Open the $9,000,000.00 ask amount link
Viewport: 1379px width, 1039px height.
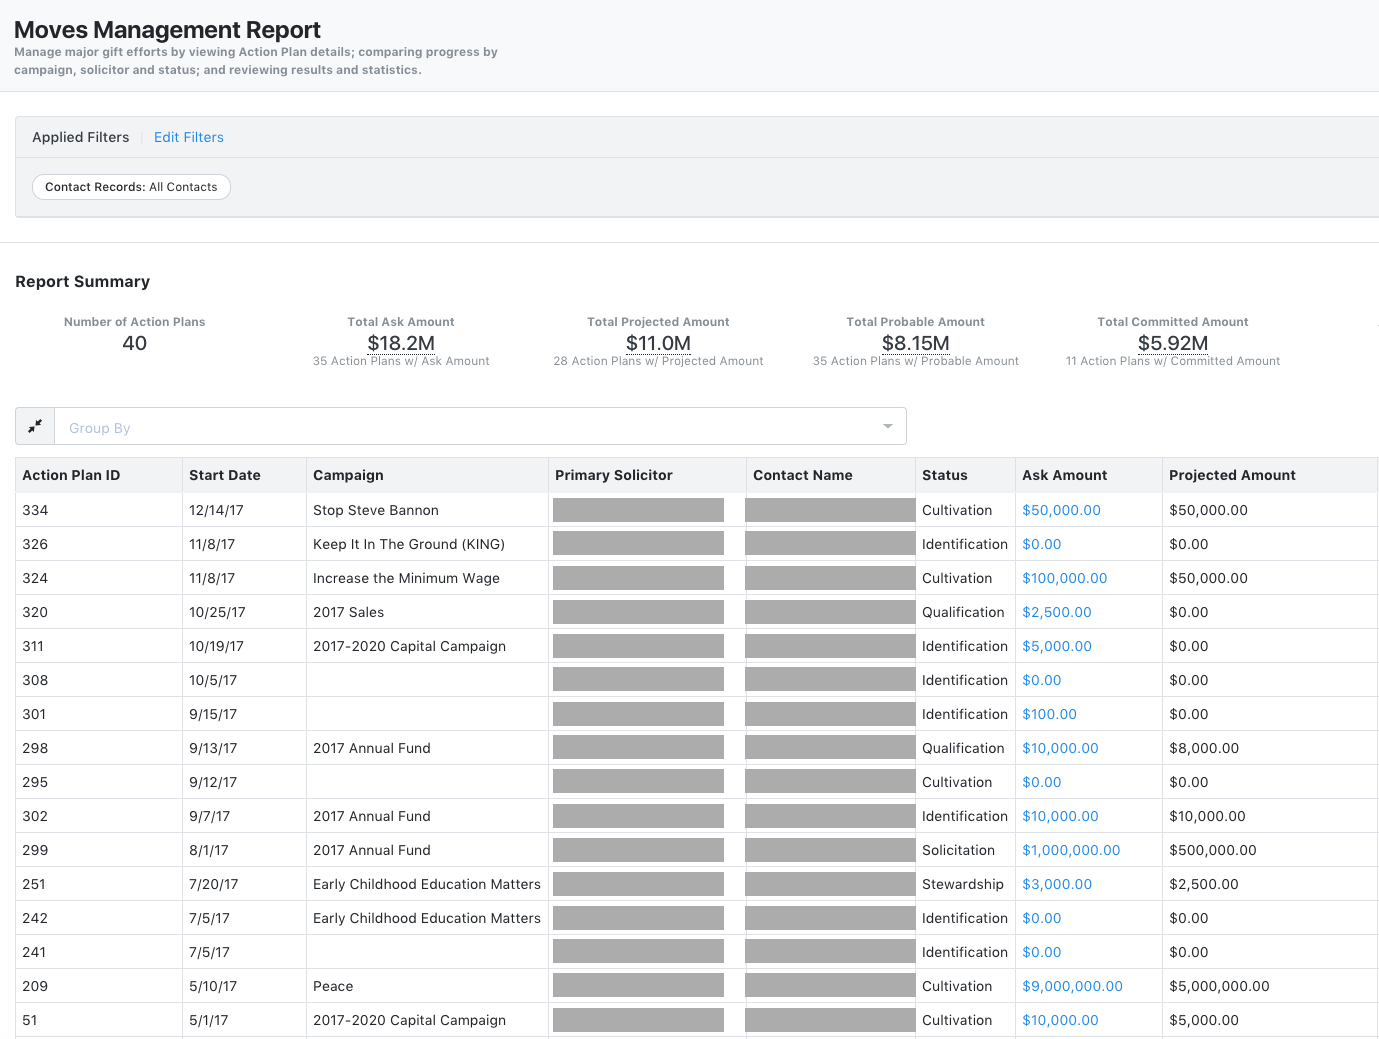pyautogui.click(x=1072, y=986)
